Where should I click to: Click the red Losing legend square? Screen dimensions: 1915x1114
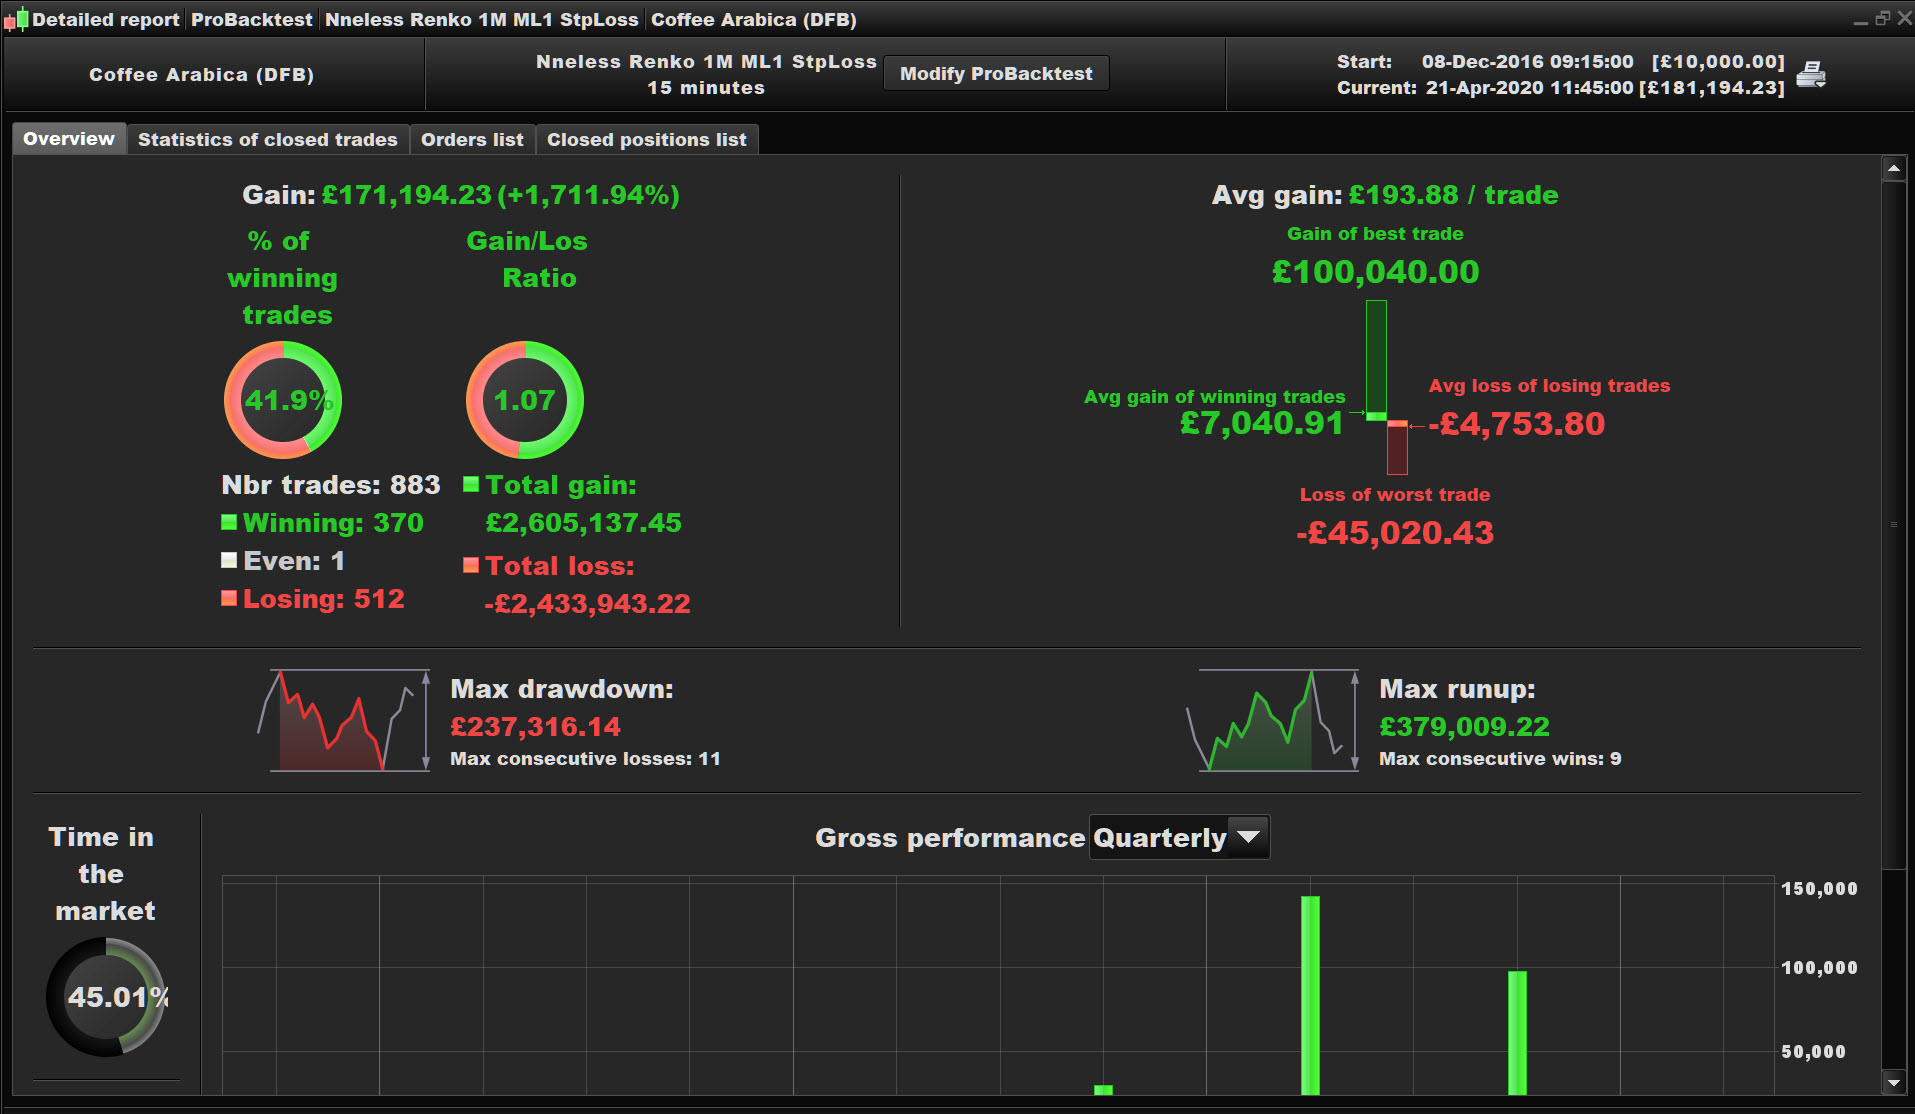pos(229,598)
